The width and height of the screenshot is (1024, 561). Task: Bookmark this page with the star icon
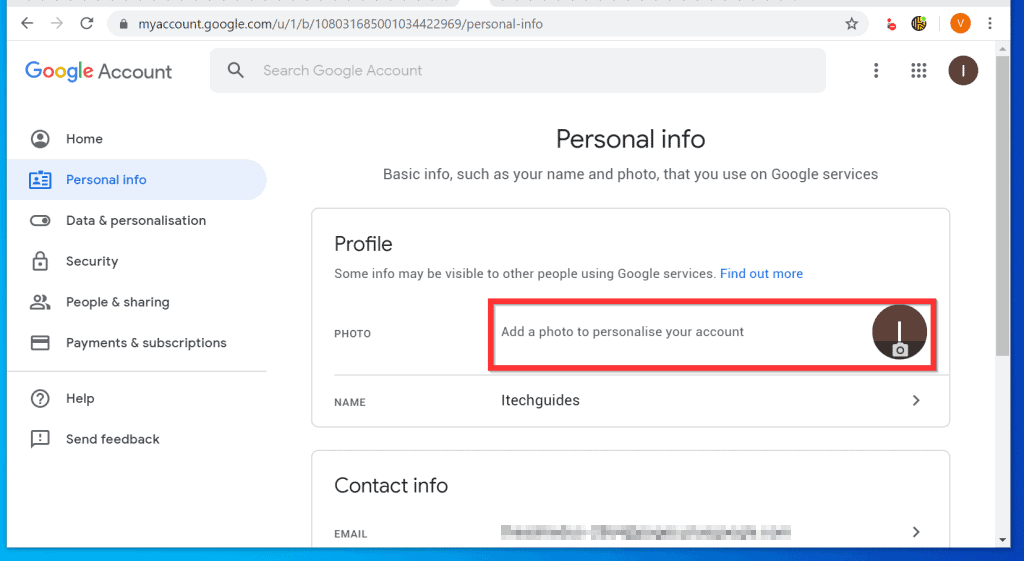[x=852, y=24]
